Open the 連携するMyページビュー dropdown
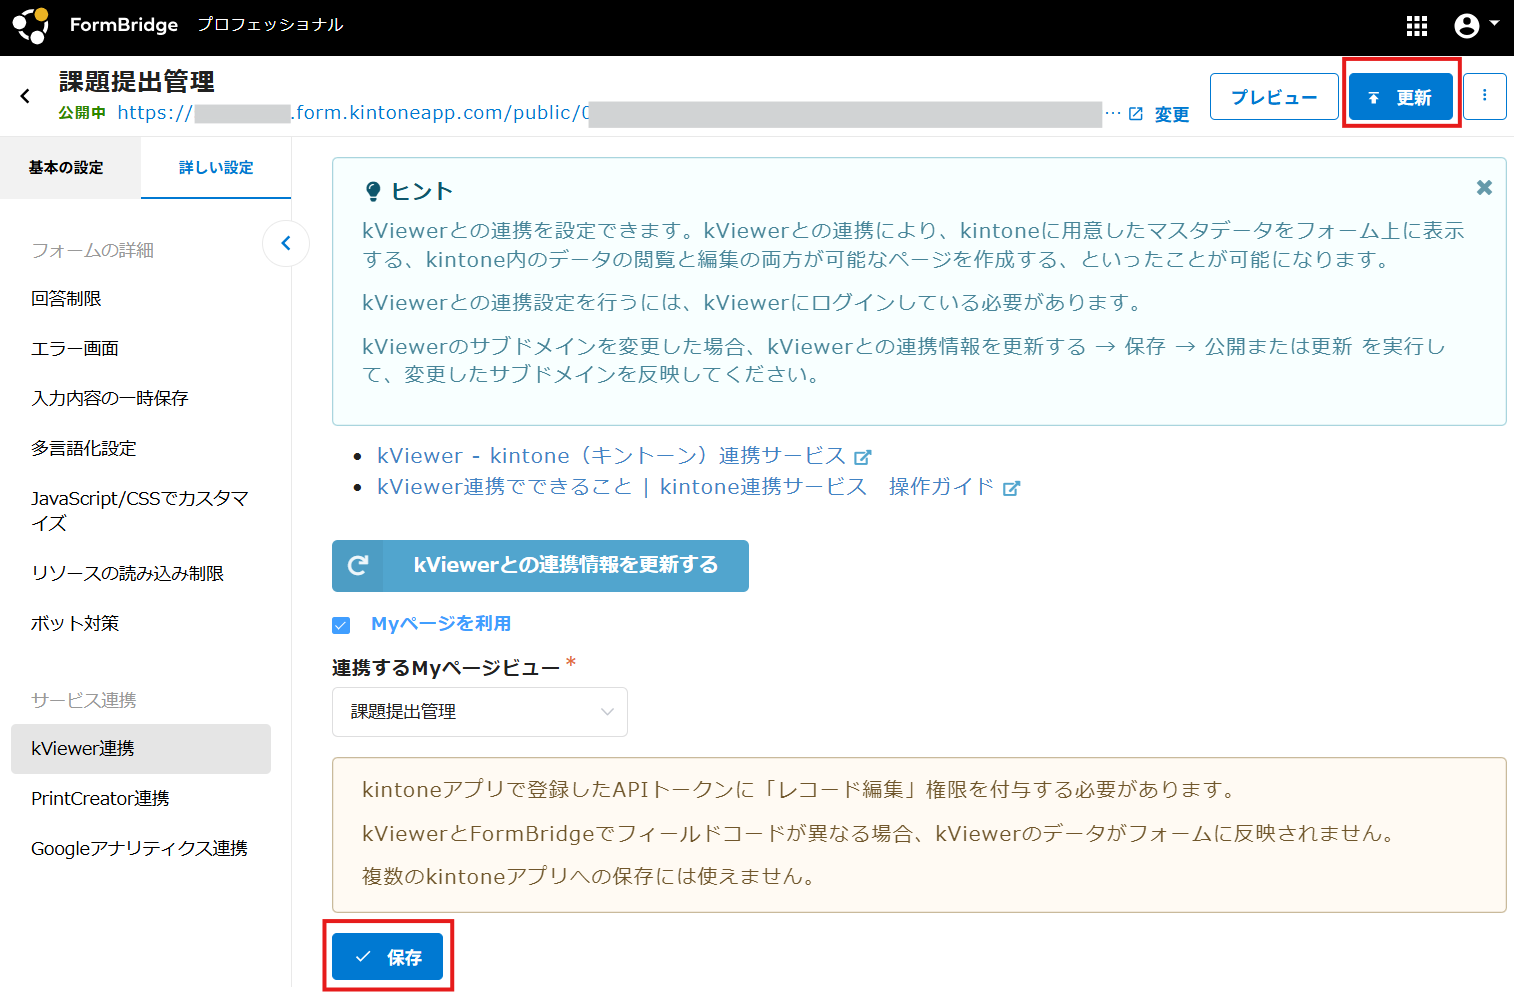 pyautogui.click(x=479, y=712)
